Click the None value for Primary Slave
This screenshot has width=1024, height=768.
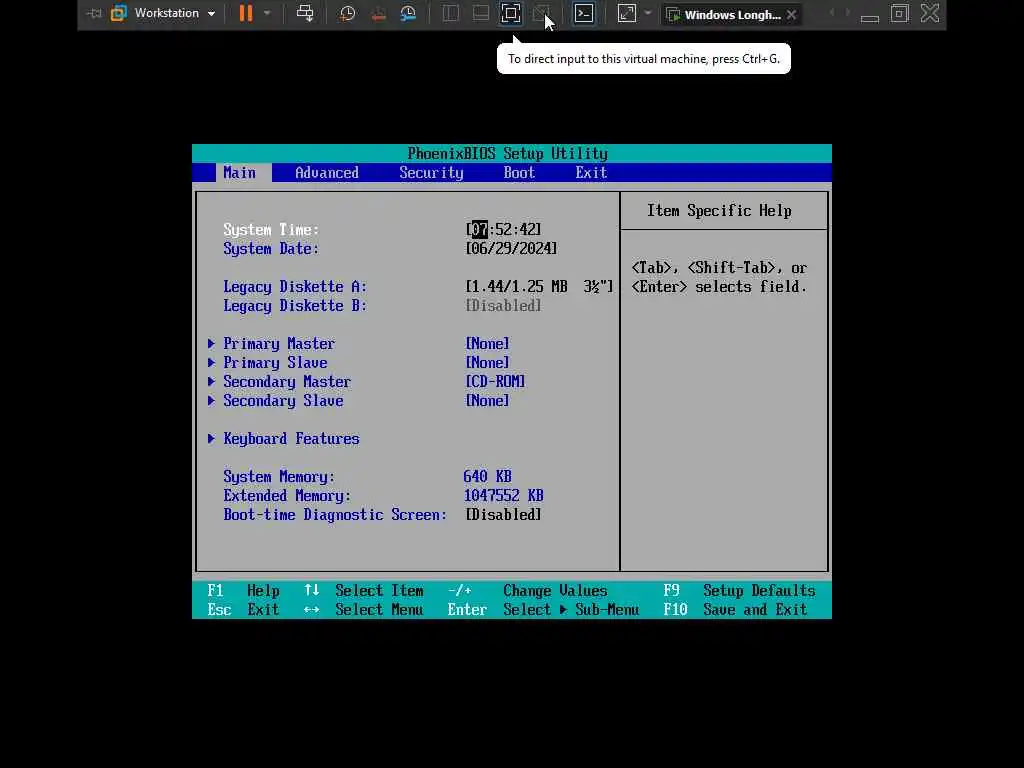[x=487, y=362]
